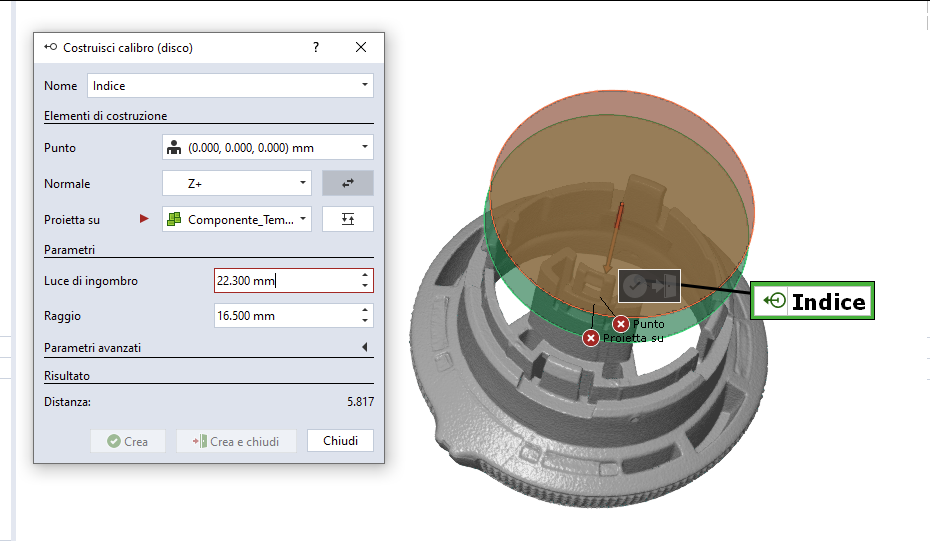Decrease the Raggio value with down arrow
The width and height of the screenshot is (930, 541).
click(x=365, y=321)
